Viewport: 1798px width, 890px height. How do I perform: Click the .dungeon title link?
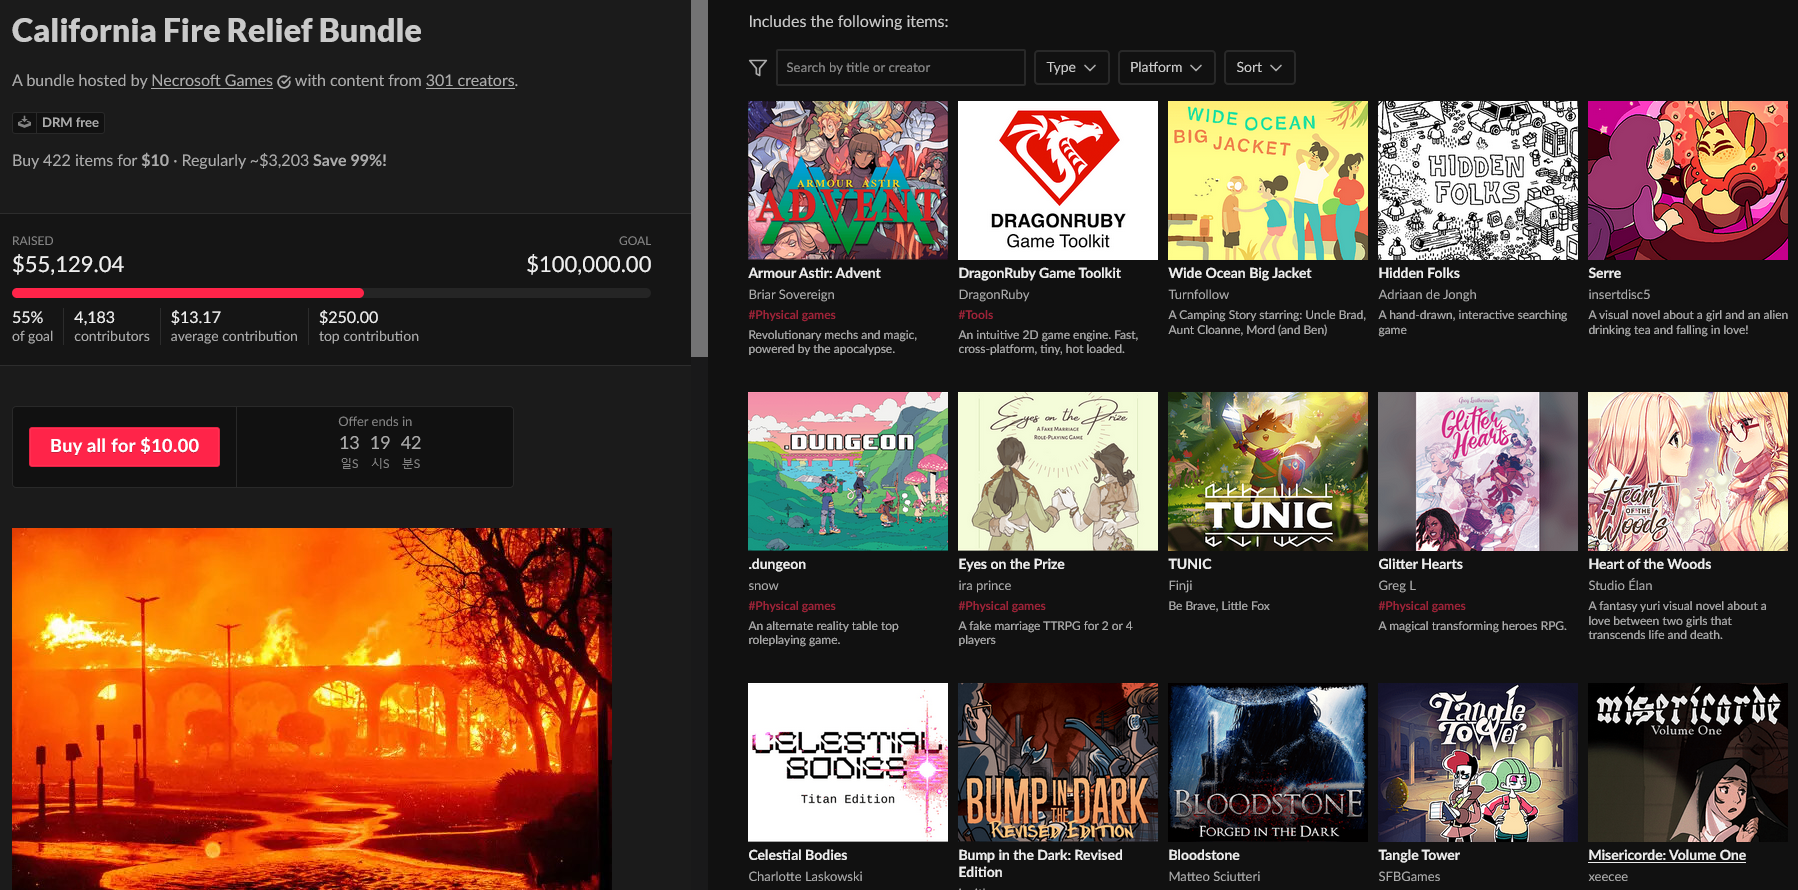tap(777, 564)
